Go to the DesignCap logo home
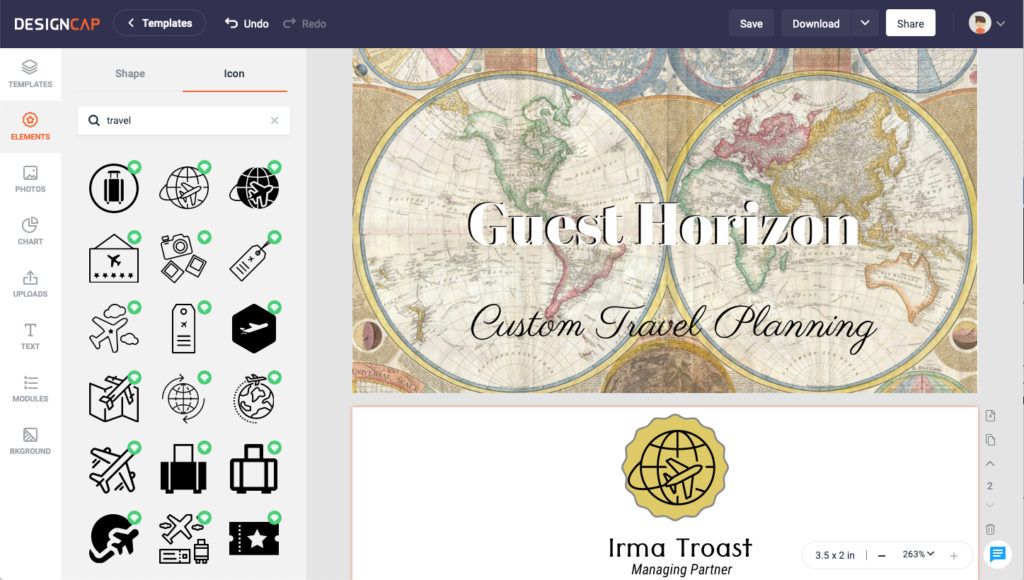 click(x=57, y=24)
